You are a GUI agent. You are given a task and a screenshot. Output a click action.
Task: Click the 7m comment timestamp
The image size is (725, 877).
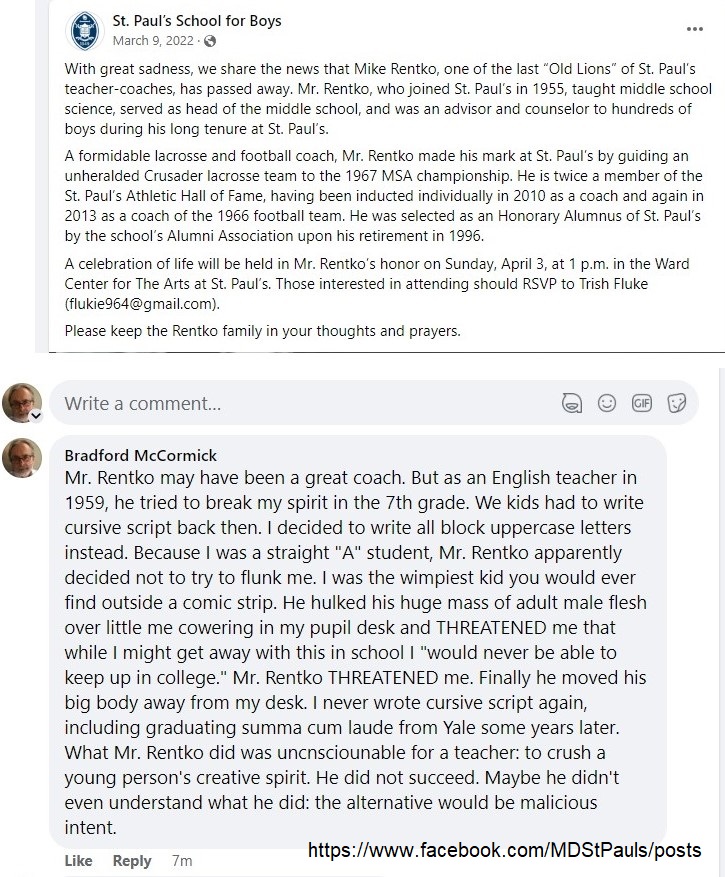[182, 860]
